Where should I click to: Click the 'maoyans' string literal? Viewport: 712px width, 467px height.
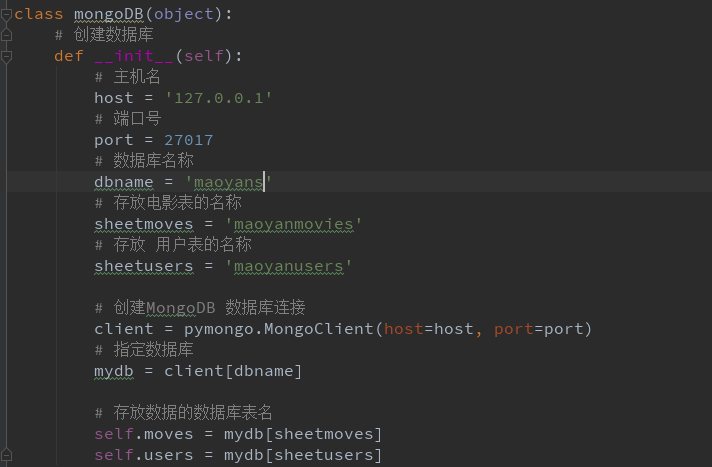(x=228, y=182)
